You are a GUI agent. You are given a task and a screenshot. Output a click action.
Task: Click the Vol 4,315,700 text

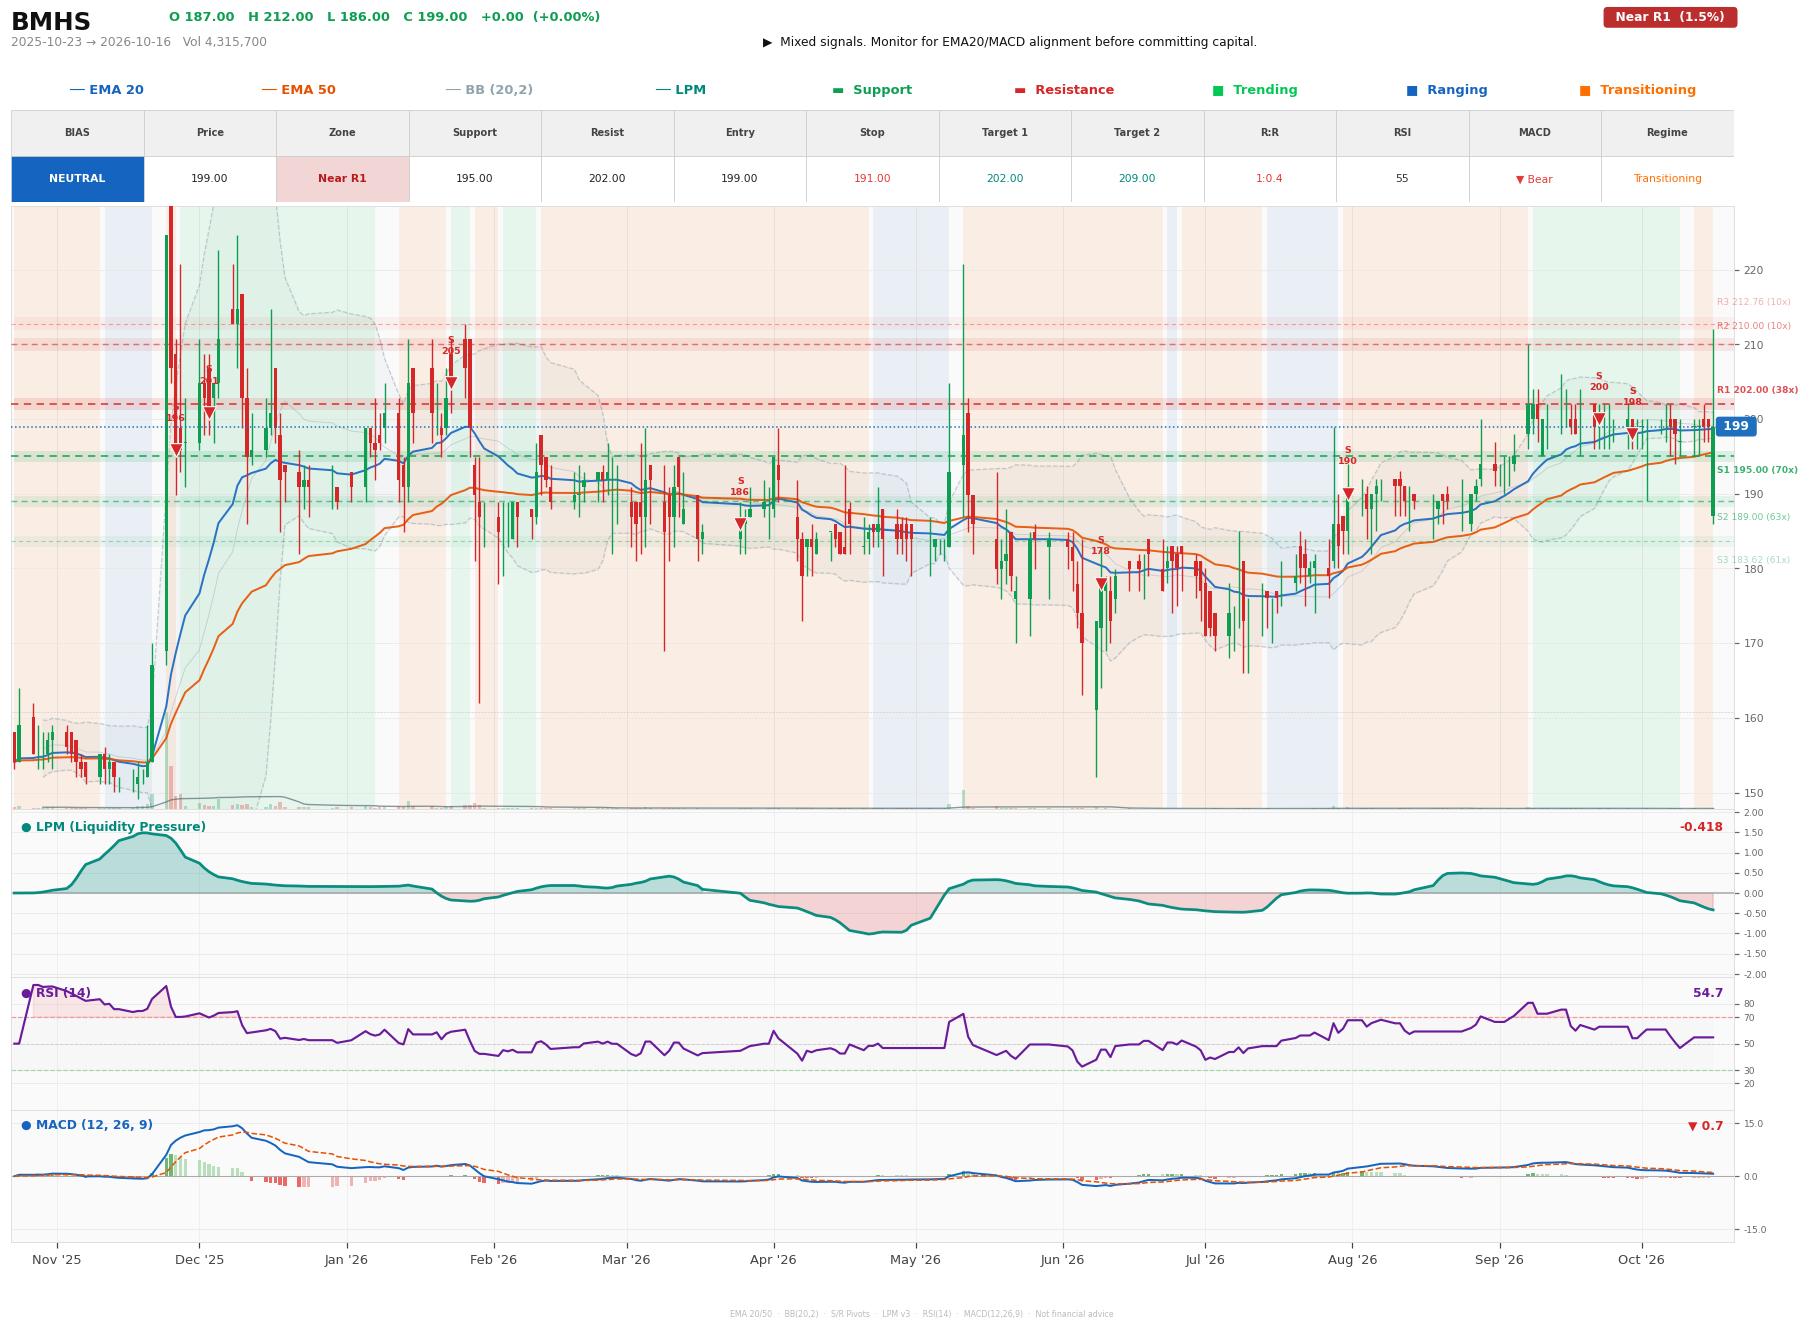click(x=225, y=42)
